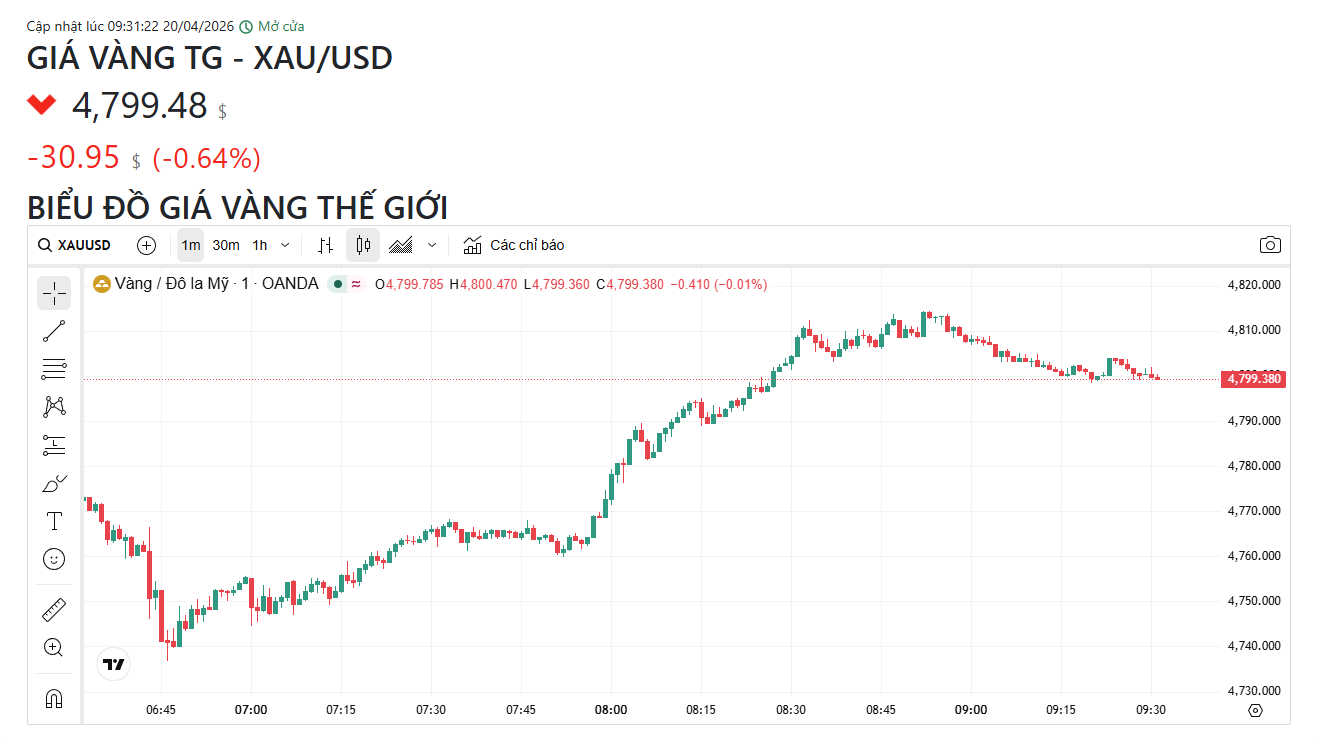Select the brush drawing tool
The width and height of the screenshot is (1318, 740).
(x=54, y=484)
